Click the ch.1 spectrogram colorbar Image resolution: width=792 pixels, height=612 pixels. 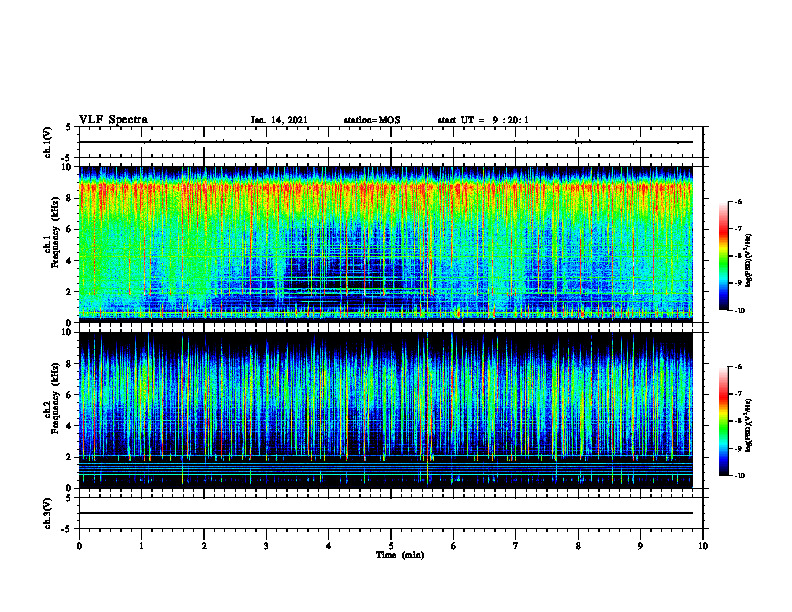pos(724,256)
